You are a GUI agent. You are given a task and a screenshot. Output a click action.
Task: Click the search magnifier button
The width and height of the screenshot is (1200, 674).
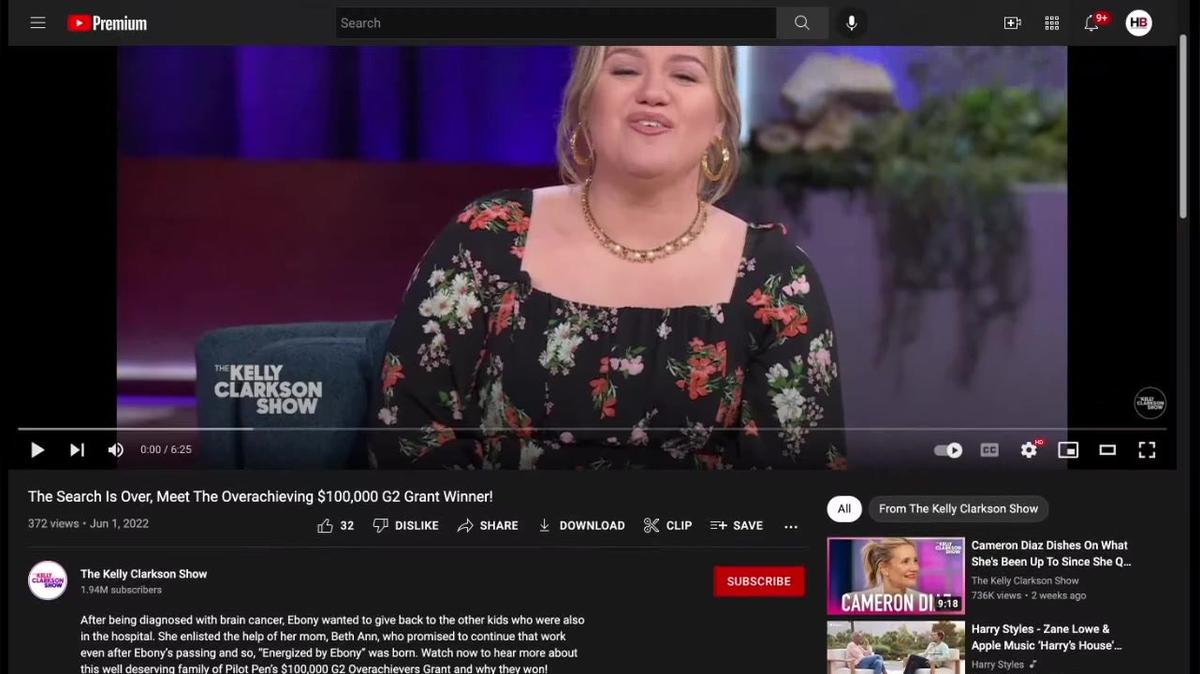pyautogui.click(x=802, y=23)
